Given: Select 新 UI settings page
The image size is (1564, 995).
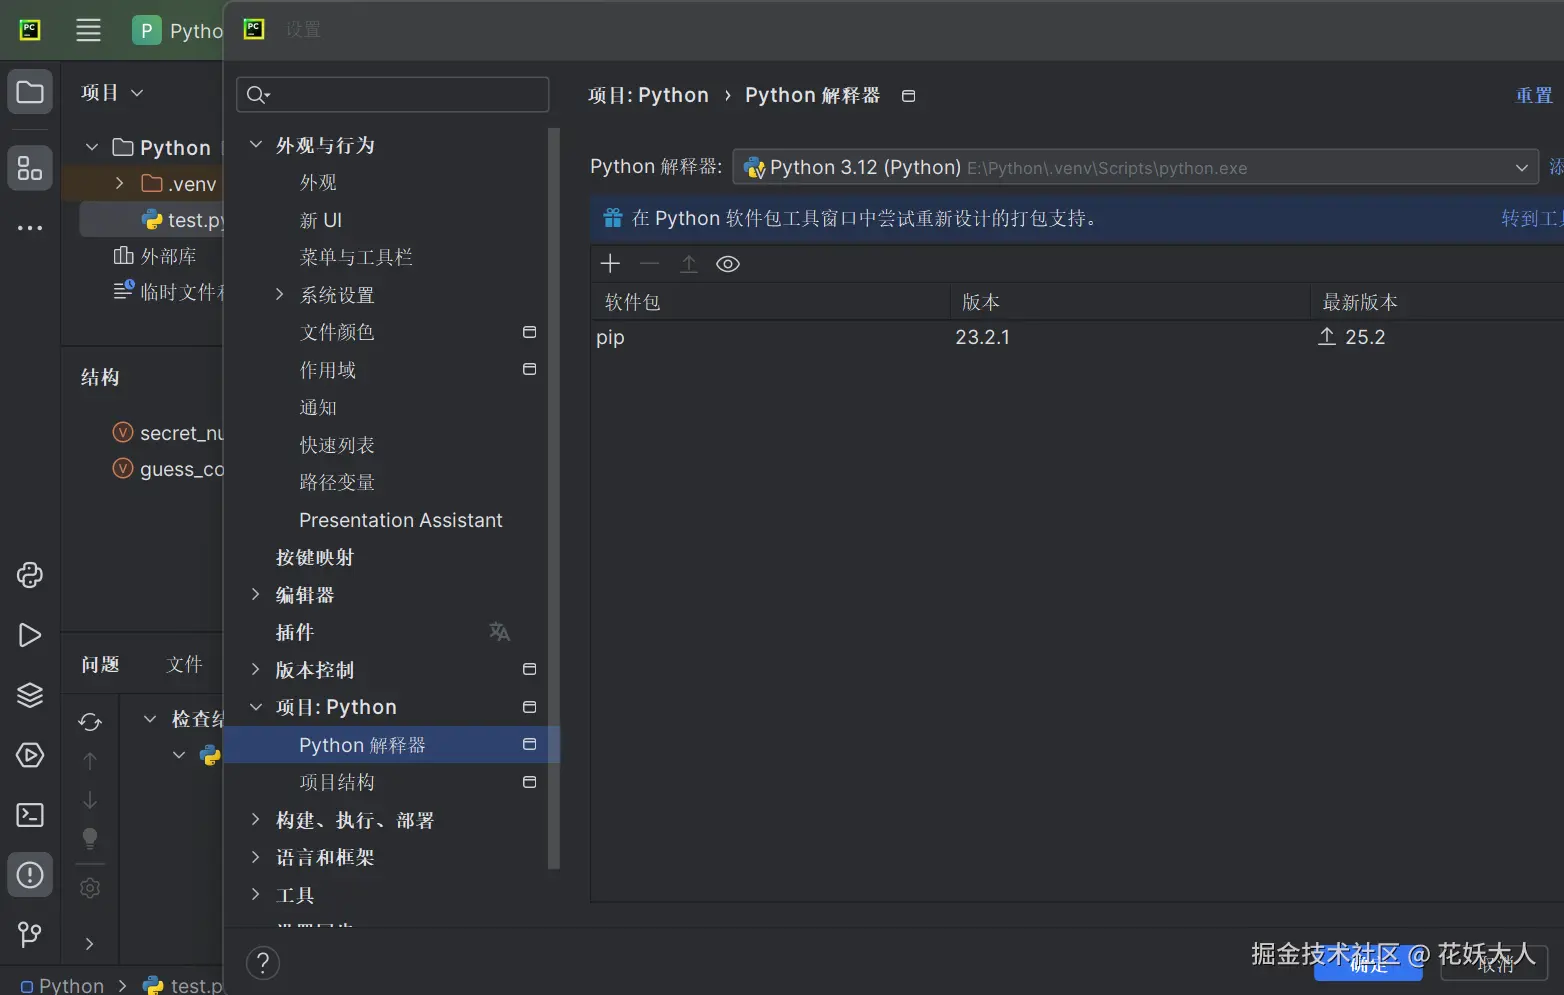Looking at the screenshot, I should tap(320, 220).
